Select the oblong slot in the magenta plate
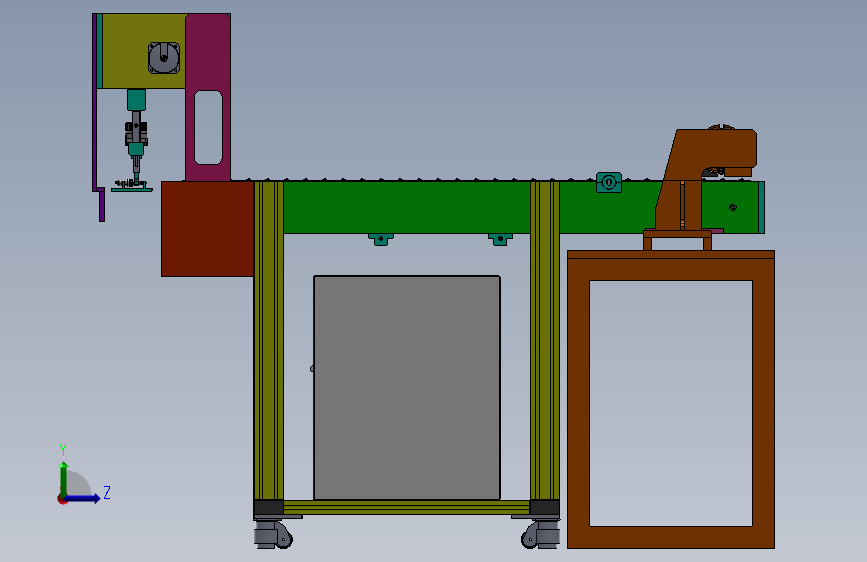867x562 pixels. point(208,128)
